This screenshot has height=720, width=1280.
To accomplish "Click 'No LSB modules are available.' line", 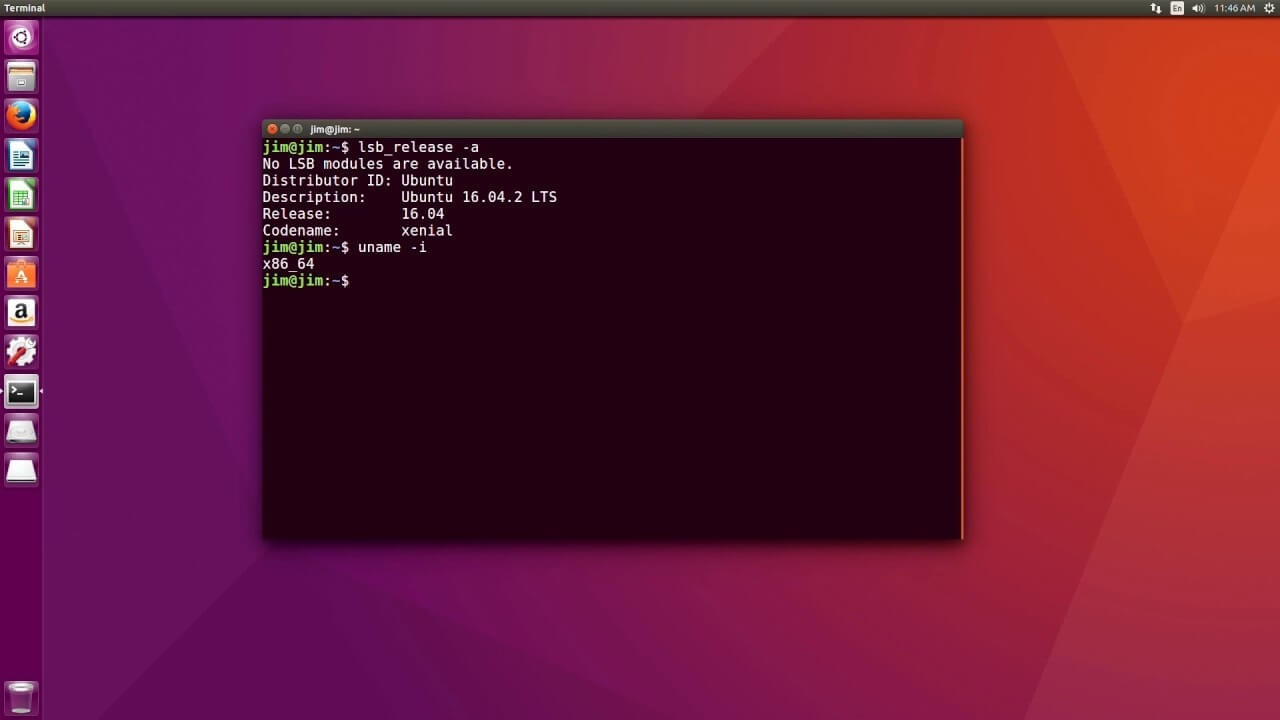I will click(388, 164).
